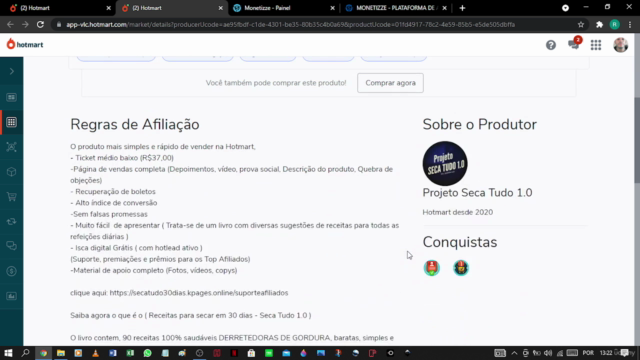Reload the current page
This screenshot has height=360, width=640.
click(40, 24)
